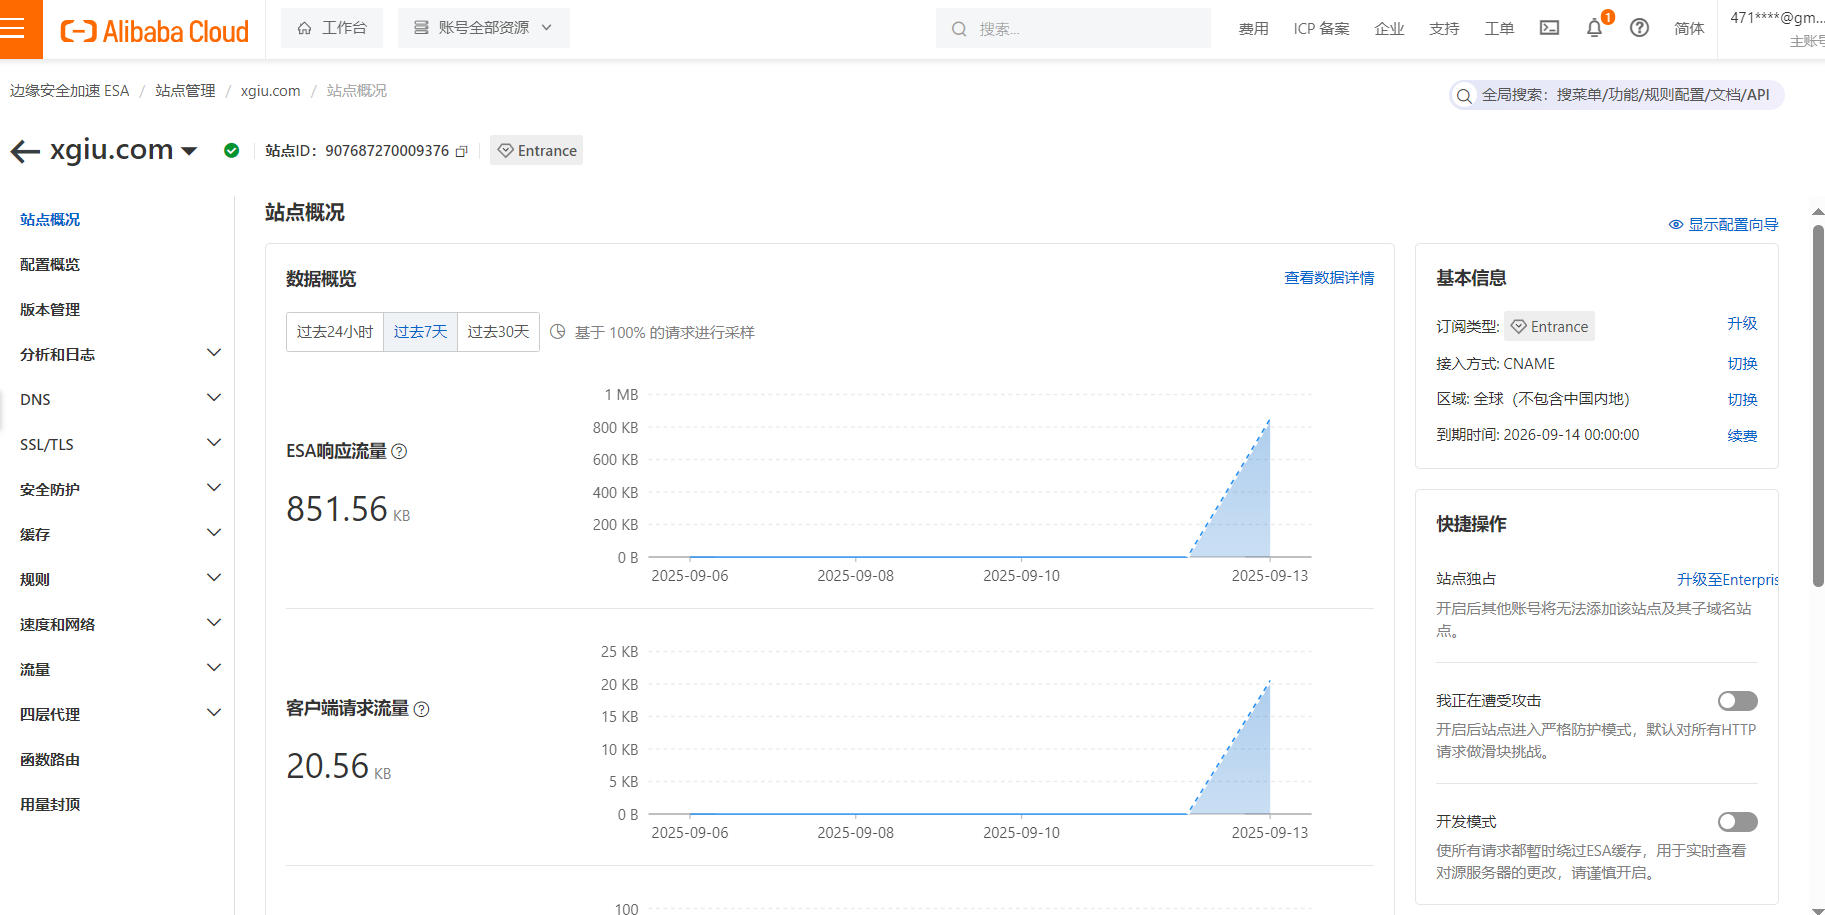This screenshot has height=915, width=1825.
Task: Click 切换 next to 接入方式 CNAME
Action: pyautogui.click(x=1742, y=364)
